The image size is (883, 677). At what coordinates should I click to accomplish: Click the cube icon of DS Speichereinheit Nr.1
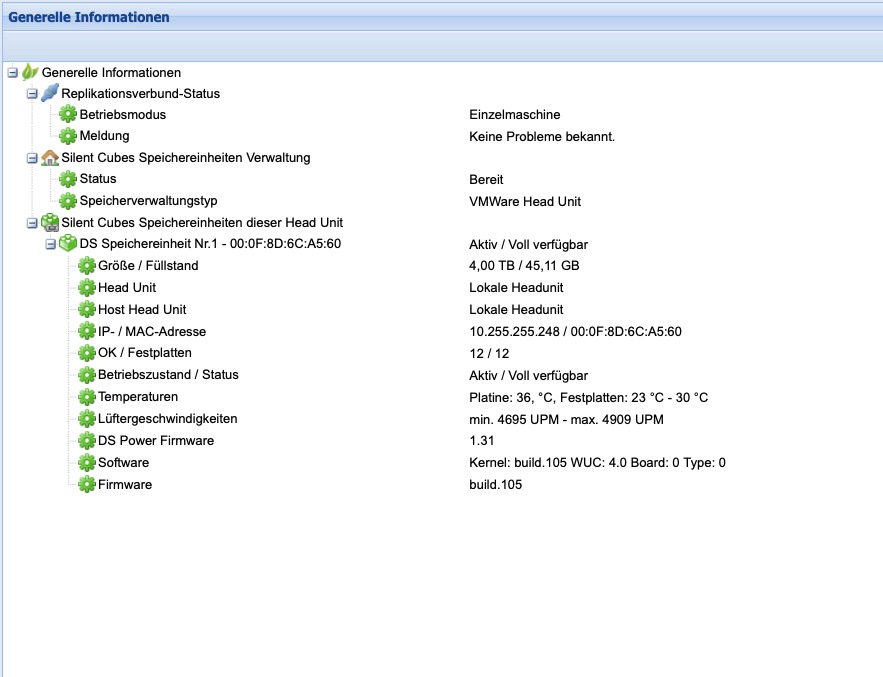(68, 244)
